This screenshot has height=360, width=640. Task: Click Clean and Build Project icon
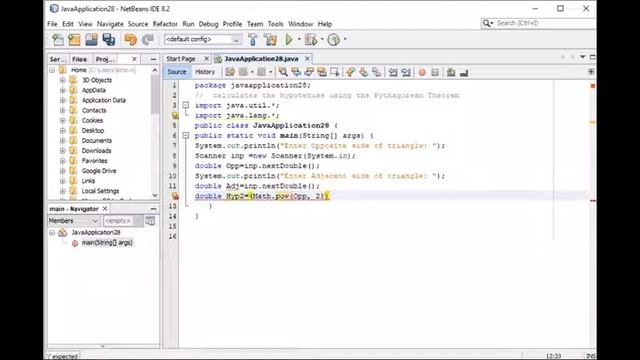point(270,40)
